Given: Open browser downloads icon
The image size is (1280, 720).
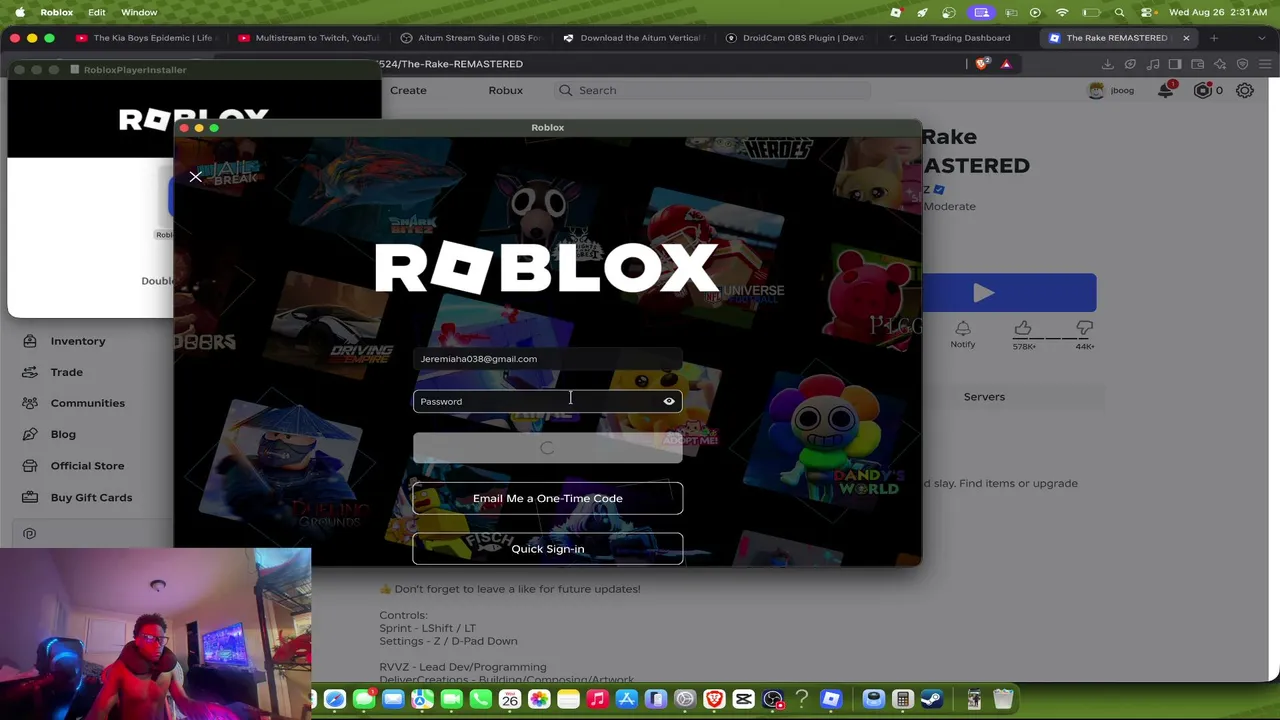Looking at the screenshot, I should tap(1108, 64).
